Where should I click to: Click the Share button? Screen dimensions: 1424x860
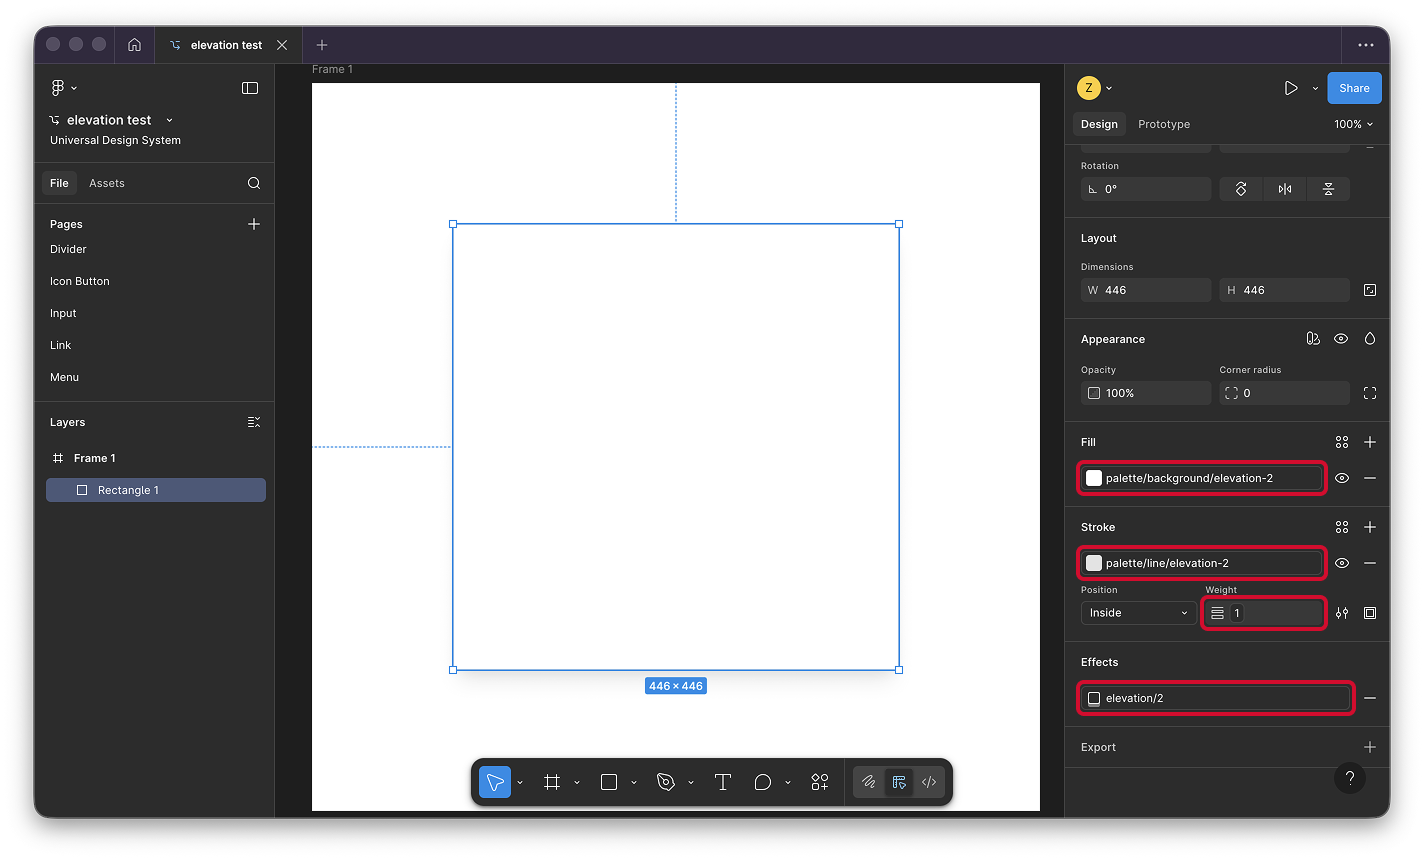point(1354,88)
